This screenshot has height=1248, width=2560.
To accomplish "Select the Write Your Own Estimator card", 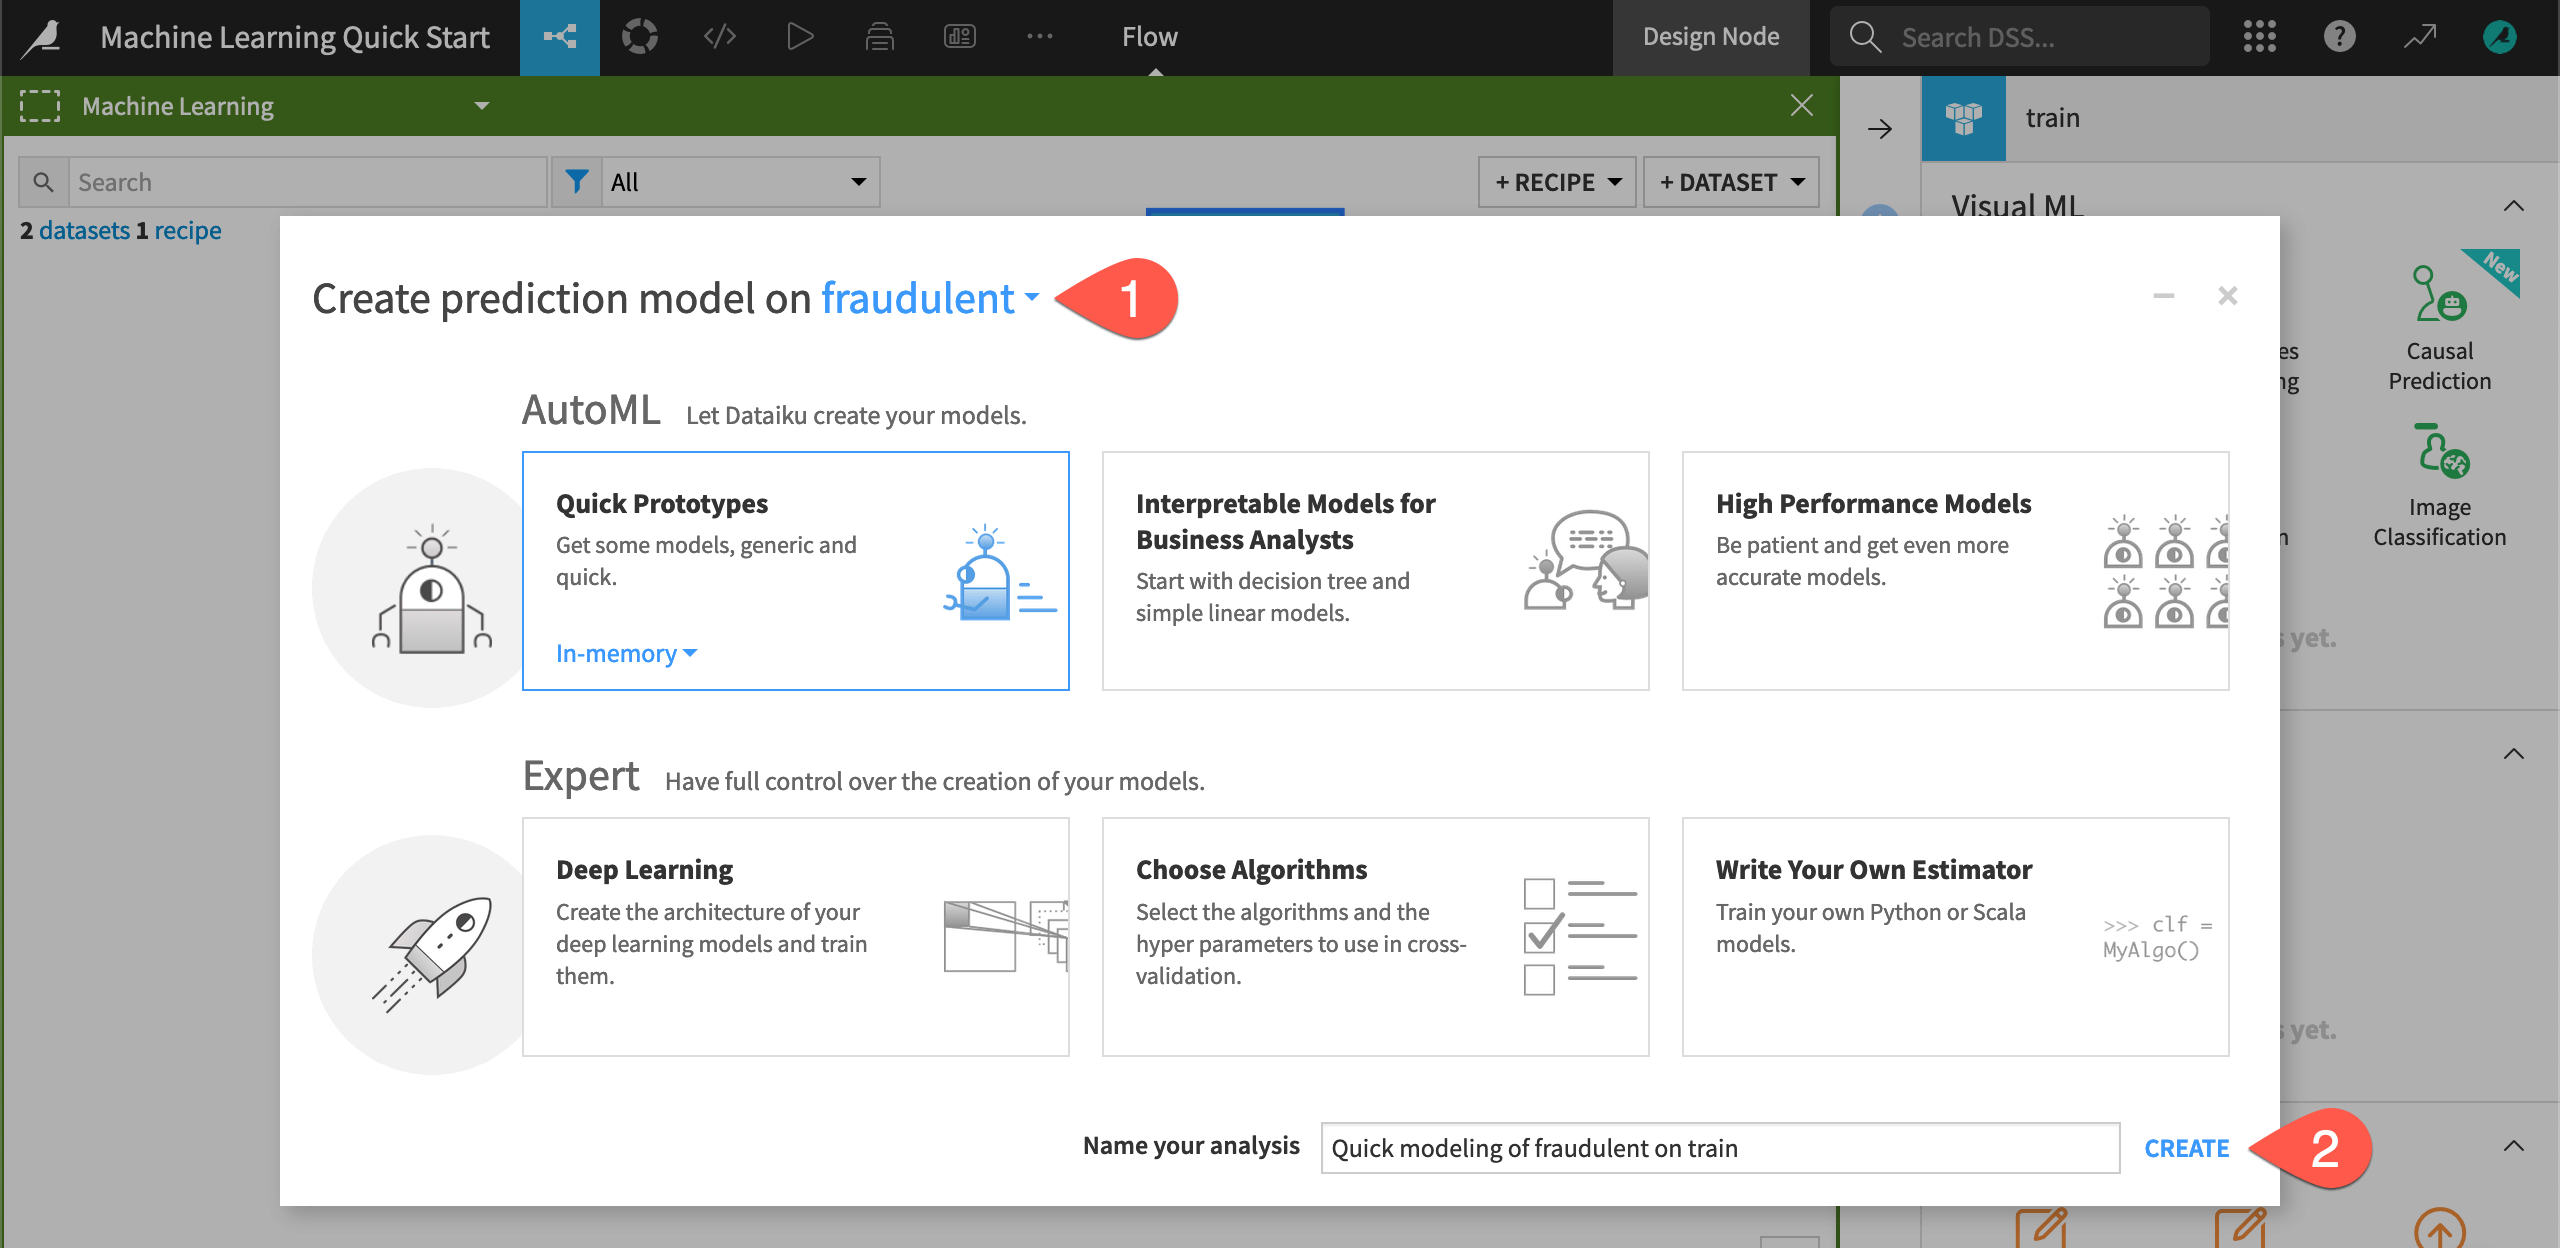I will (x=1956, y=937).
